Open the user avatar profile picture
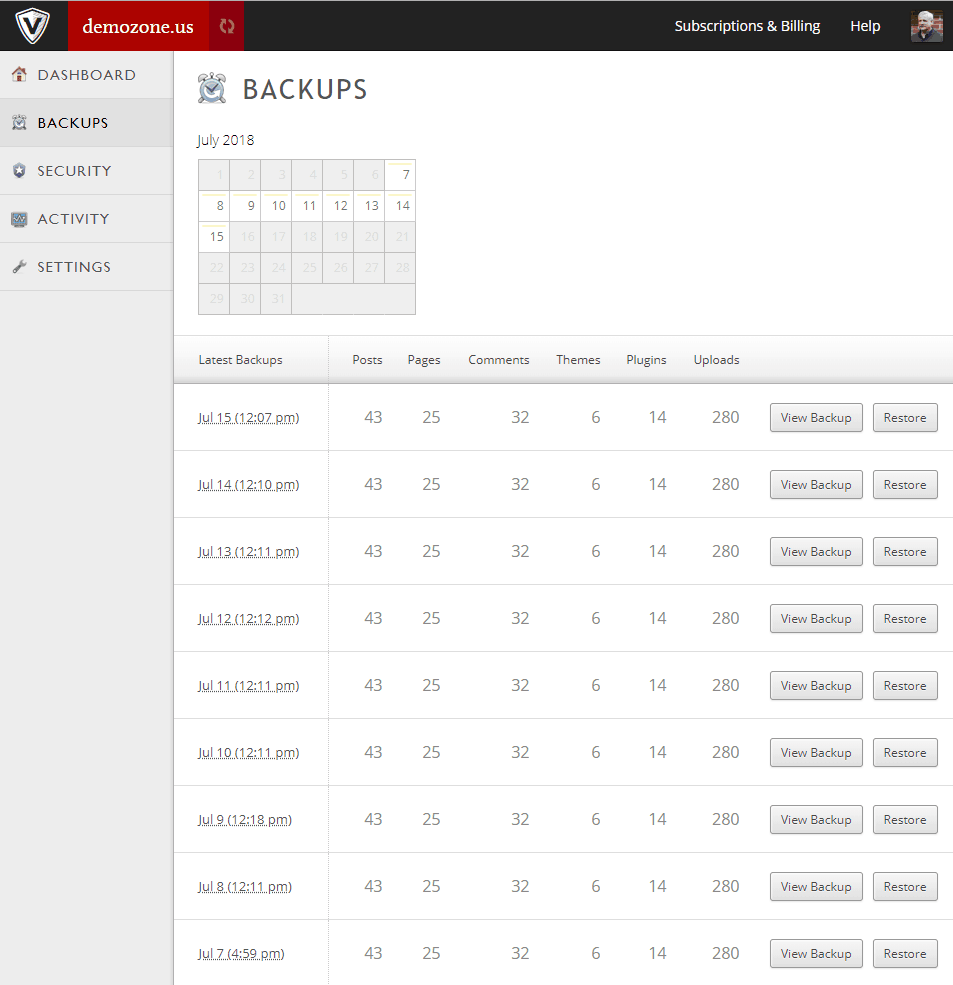953x985 pixels. (x=926, y=26)
